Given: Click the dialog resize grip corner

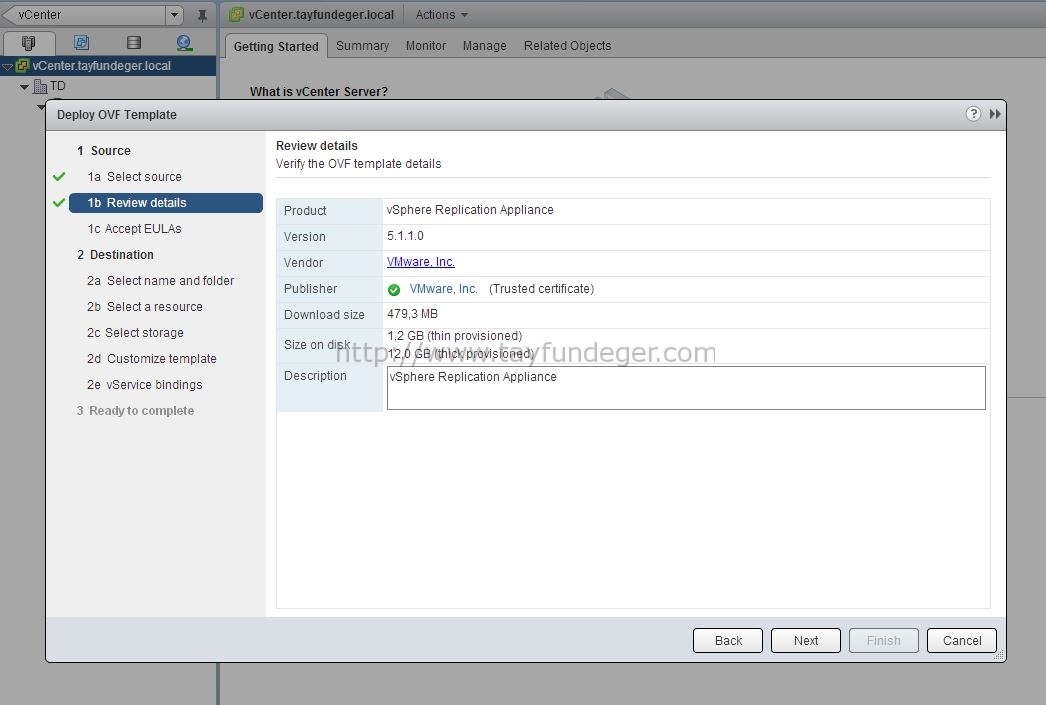Looking at the screenshot, I should click(999, 656).
